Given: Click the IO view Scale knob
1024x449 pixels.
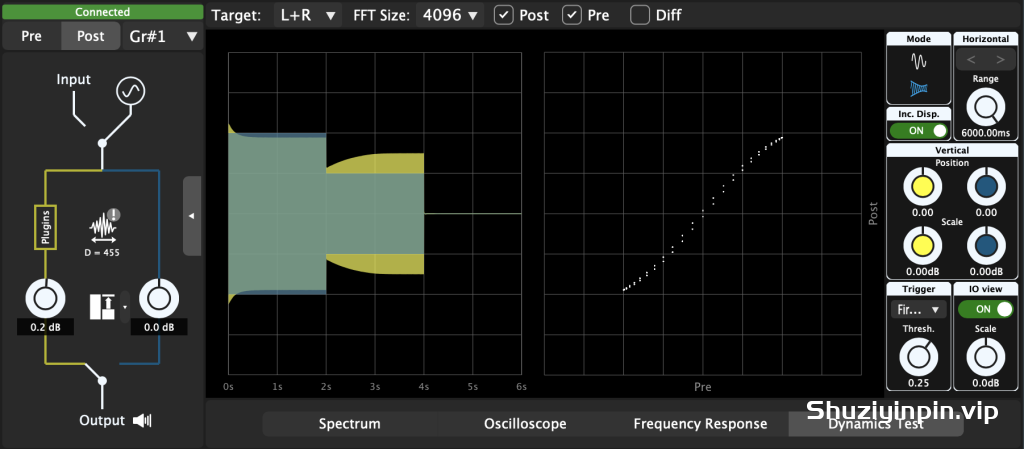Looking at the screenshot, I should 986,358.
